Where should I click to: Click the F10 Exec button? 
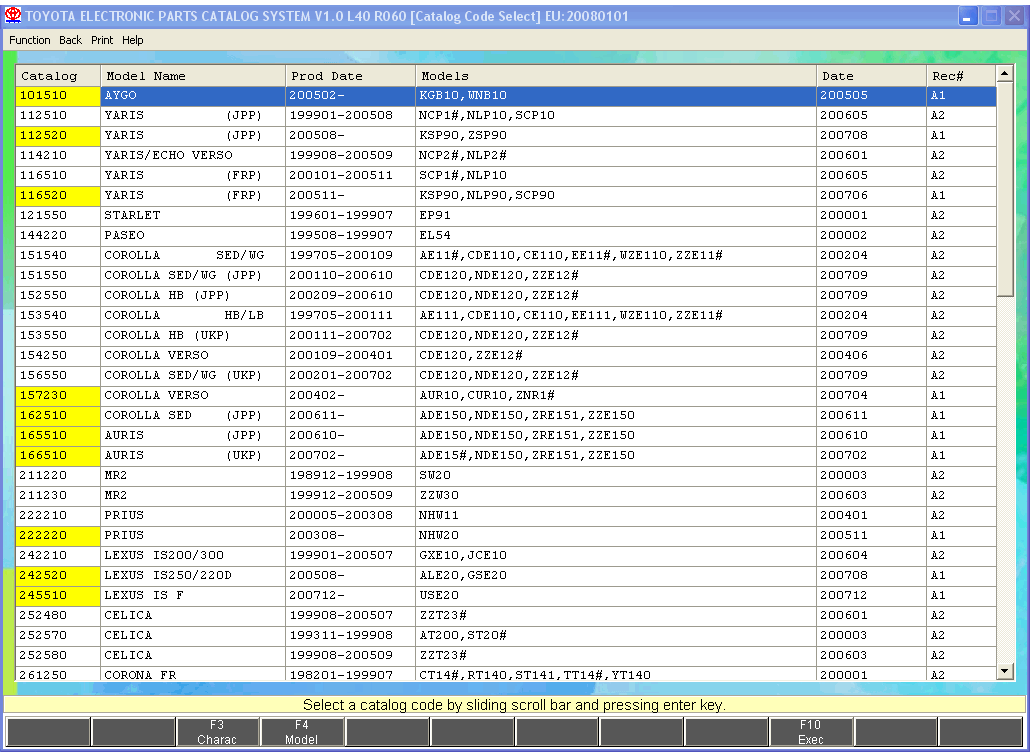click(x=811, y=732)
